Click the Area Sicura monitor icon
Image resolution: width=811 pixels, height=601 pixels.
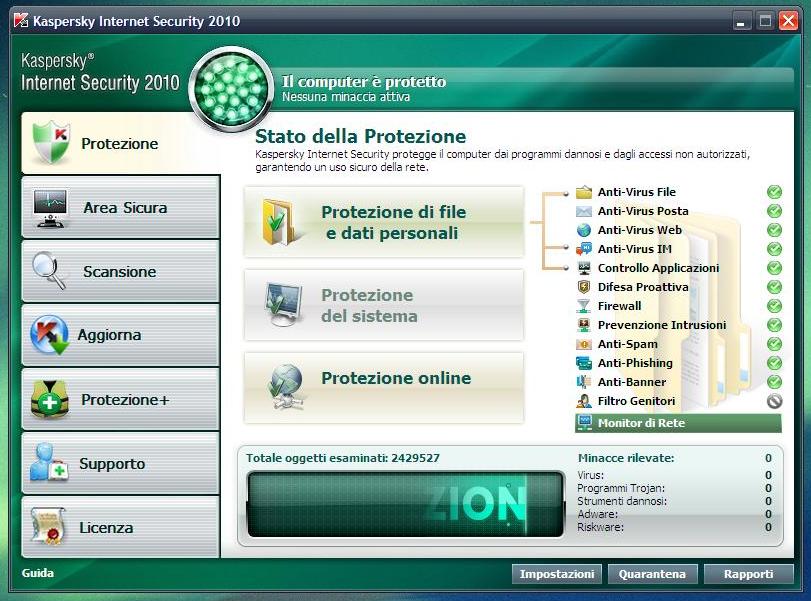pyautogui.click(x=50, y=208)
